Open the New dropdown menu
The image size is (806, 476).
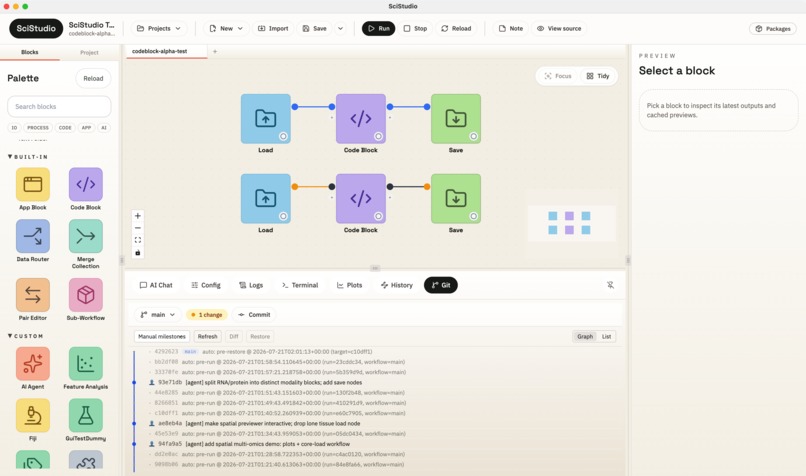226,28
